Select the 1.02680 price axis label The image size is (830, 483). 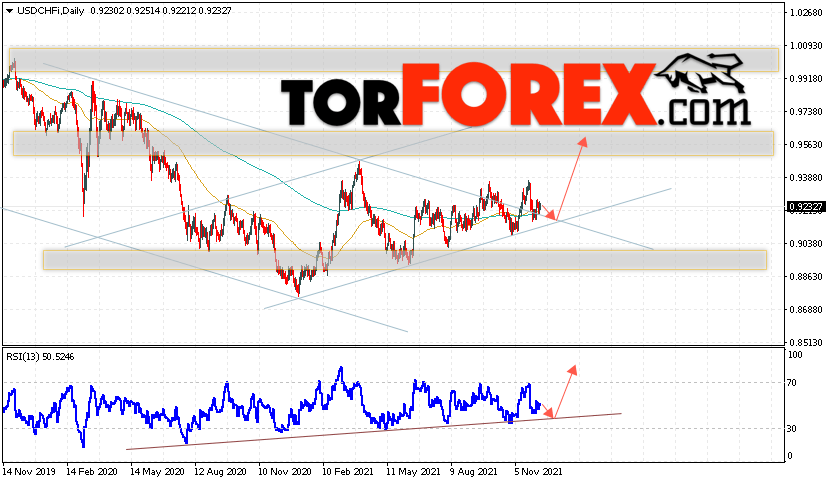pyautogui.click(x=806, y=13)
